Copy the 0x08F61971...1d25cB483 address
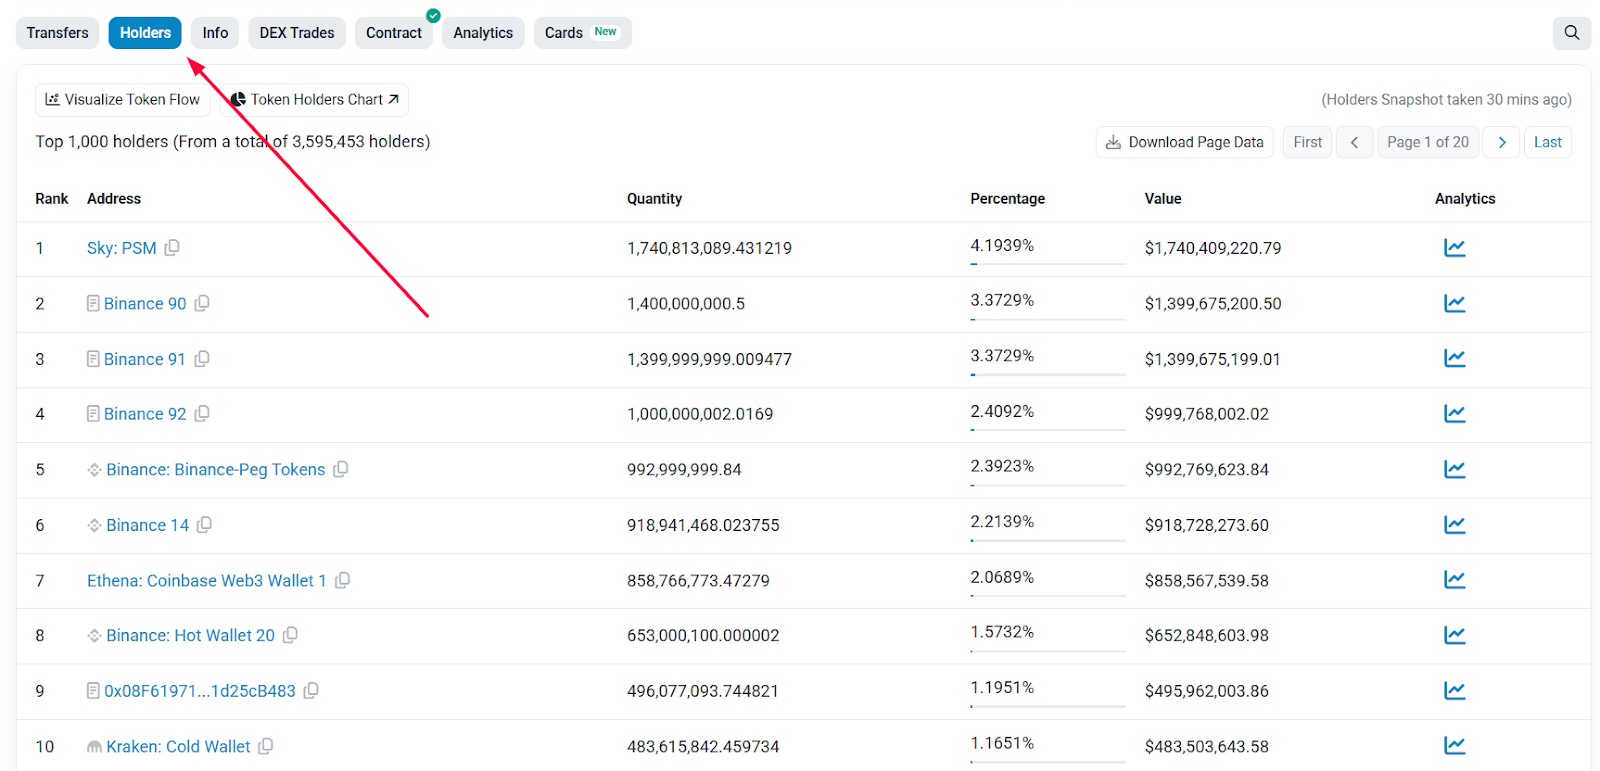This screenshot has height=771, width=1600. point(311,690)
